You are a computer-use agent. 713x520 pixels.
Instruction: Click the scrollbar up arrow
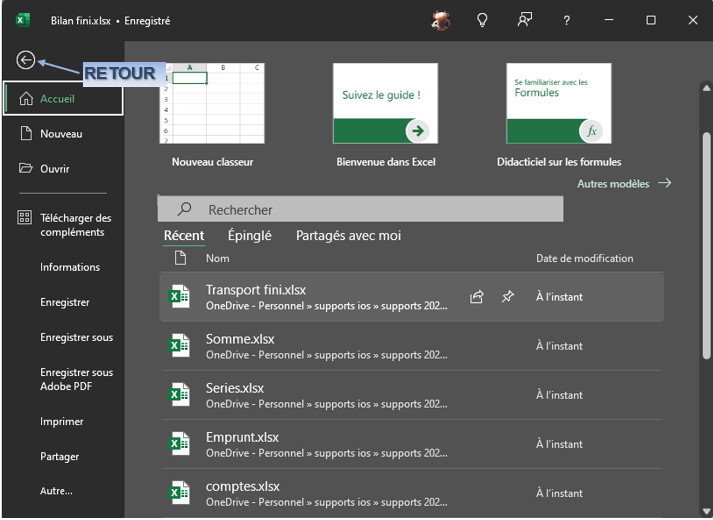706,88
